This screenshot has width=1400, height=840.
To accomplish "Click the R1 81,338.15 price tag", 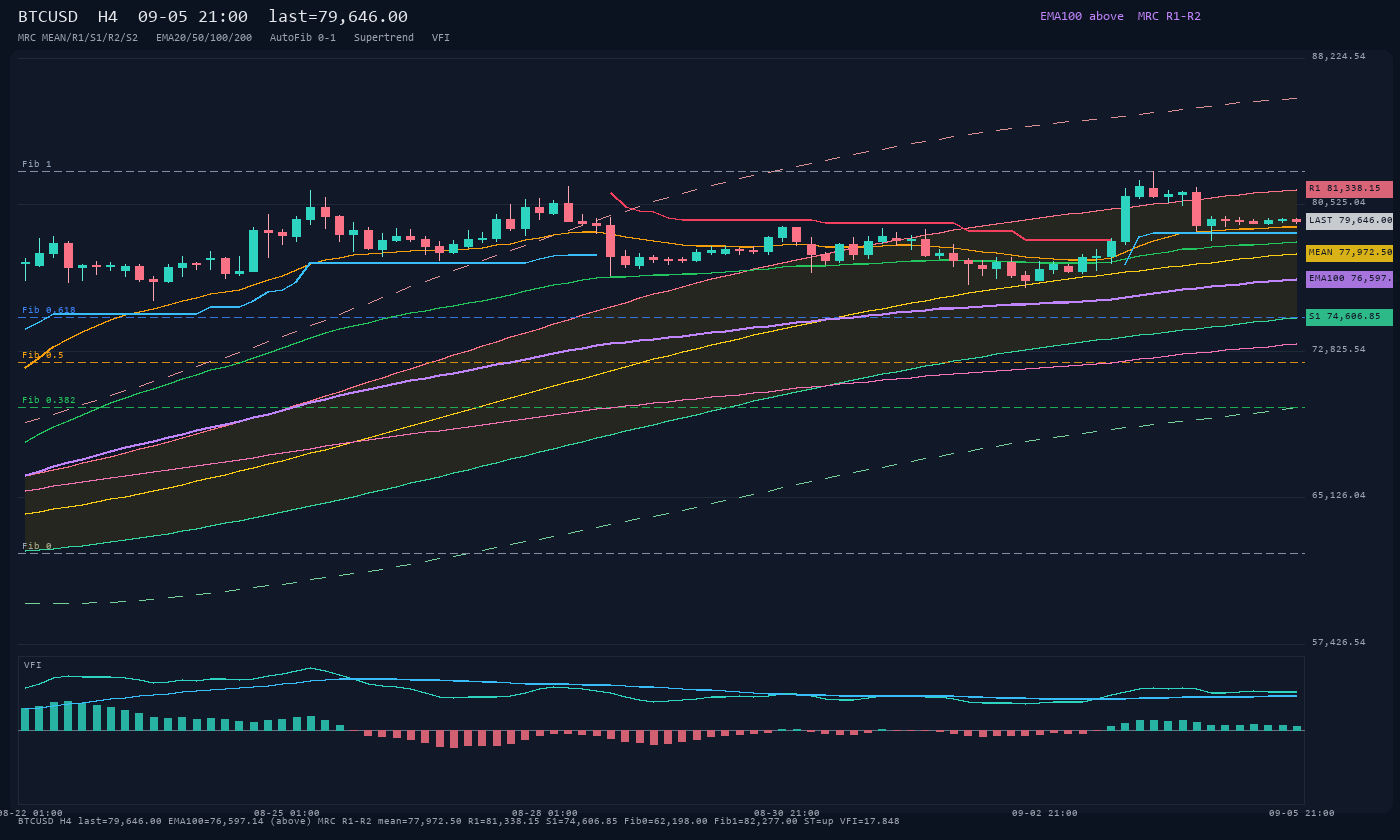I will pos(1349,188).
